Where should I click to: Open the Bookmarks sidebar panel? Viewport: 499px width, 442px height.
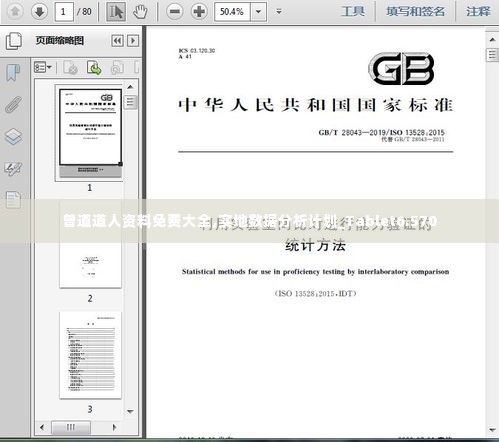tap(13, 72)
